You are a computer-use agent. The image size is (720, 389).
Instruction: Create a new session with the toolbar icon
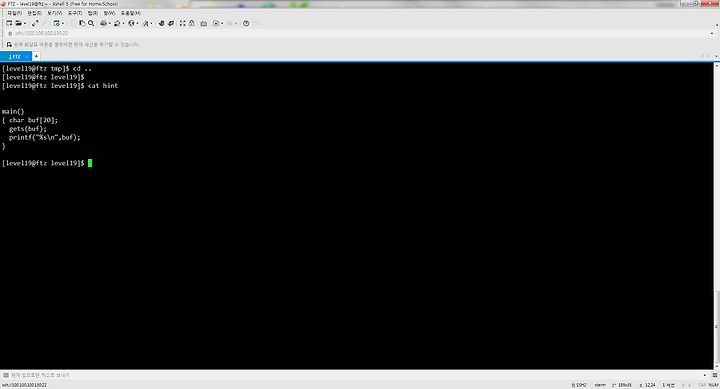coord(9,23)
